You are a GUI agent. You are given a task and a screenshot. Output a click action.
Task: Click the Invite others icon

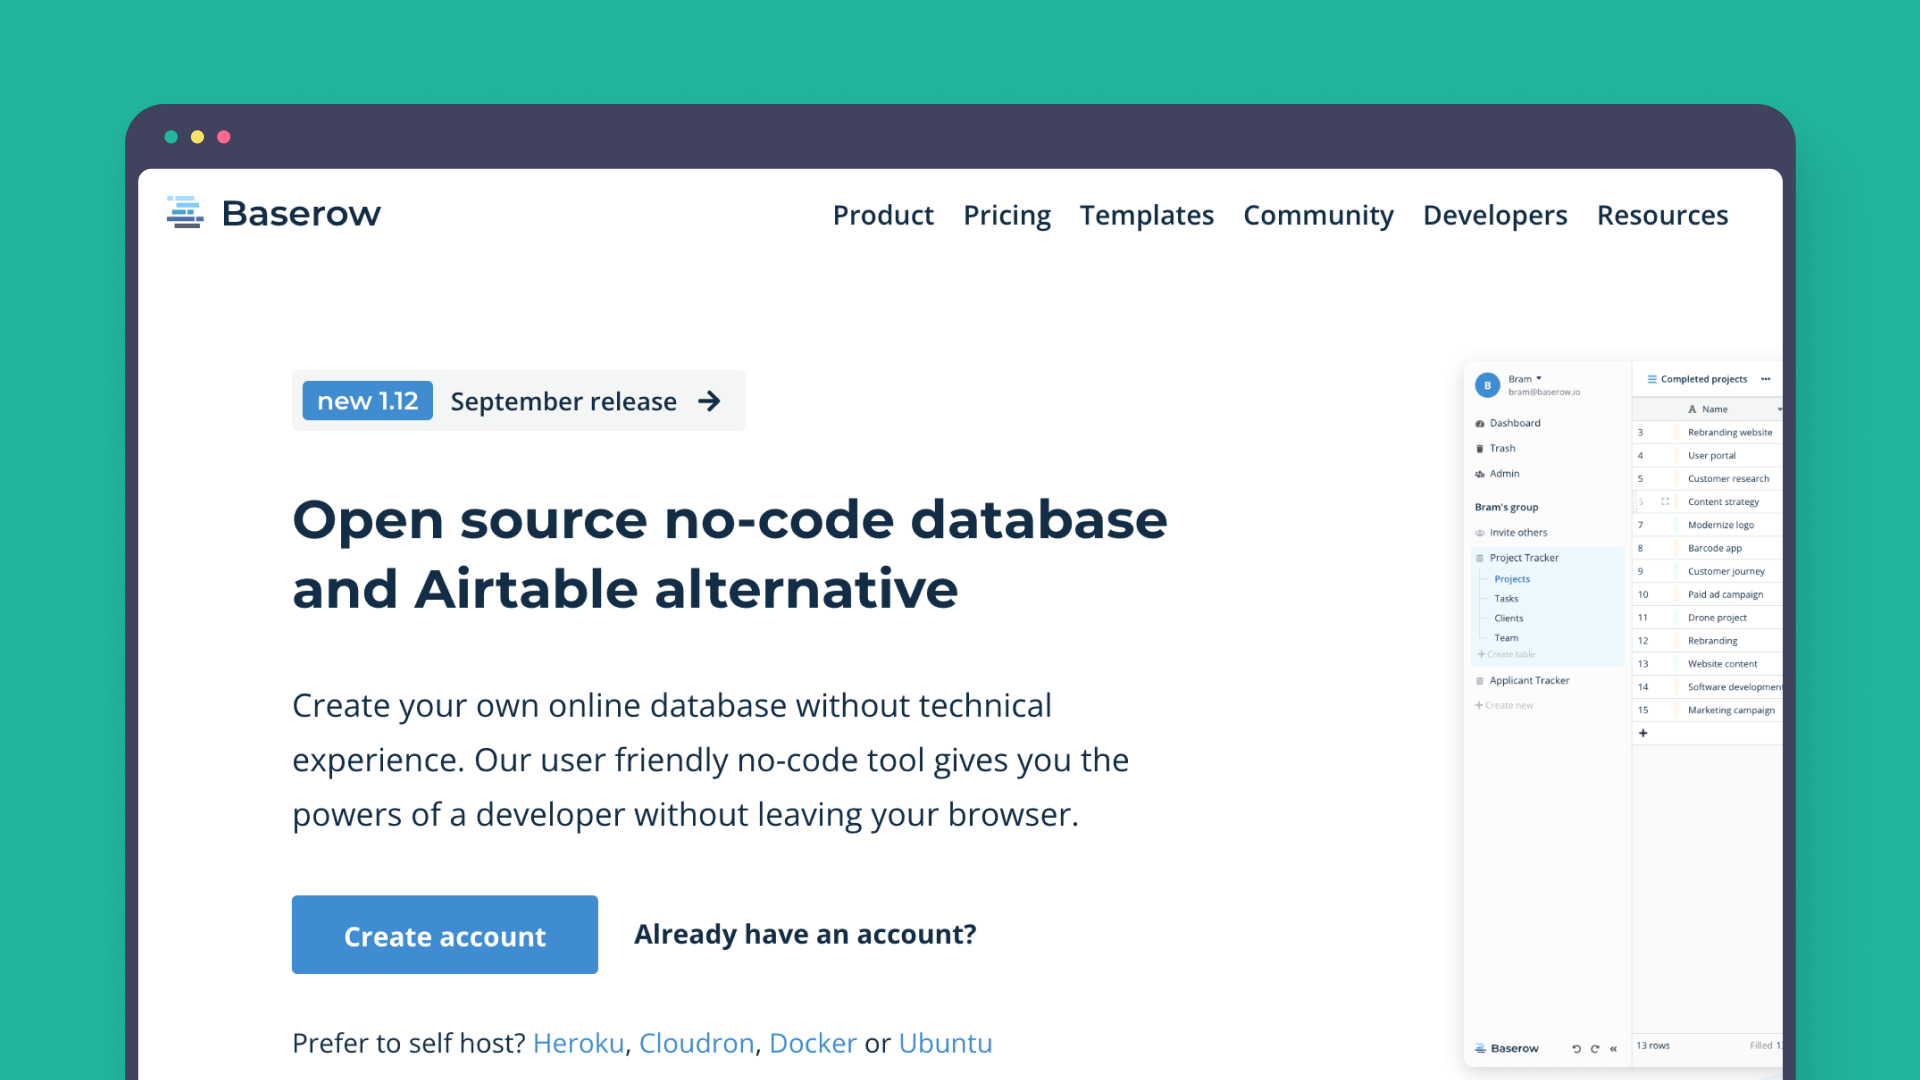click(x=1480, y=532)
